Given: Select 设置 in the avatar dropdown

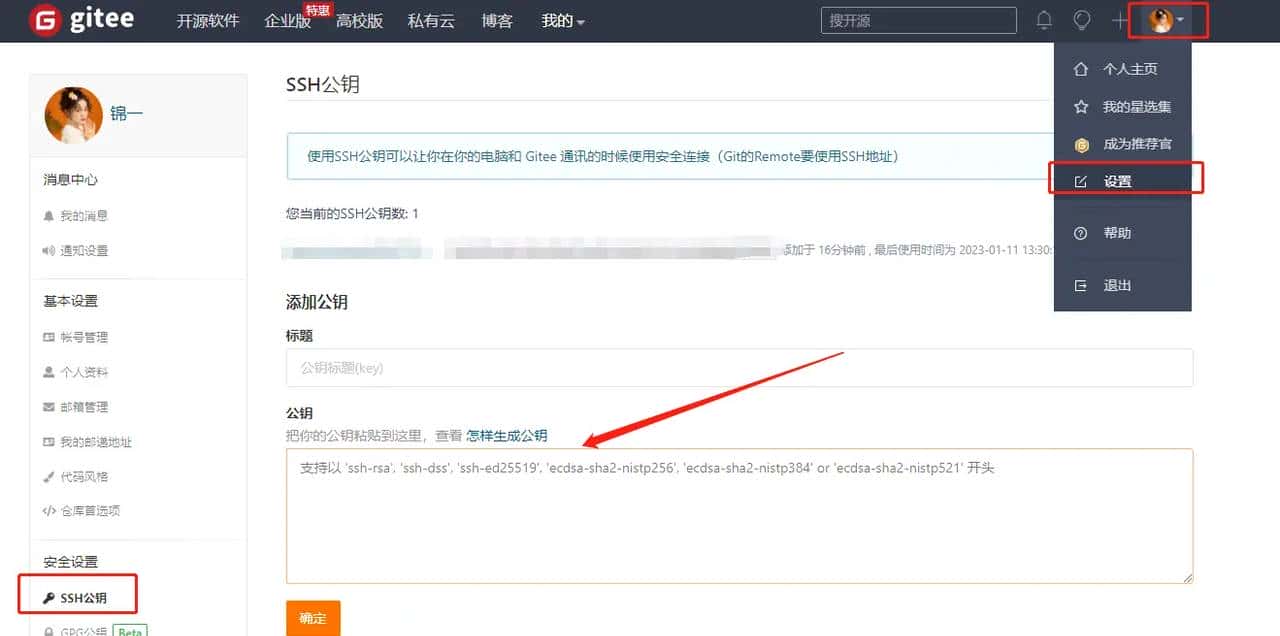Looking at the screenshot, I should point(1124,178).
